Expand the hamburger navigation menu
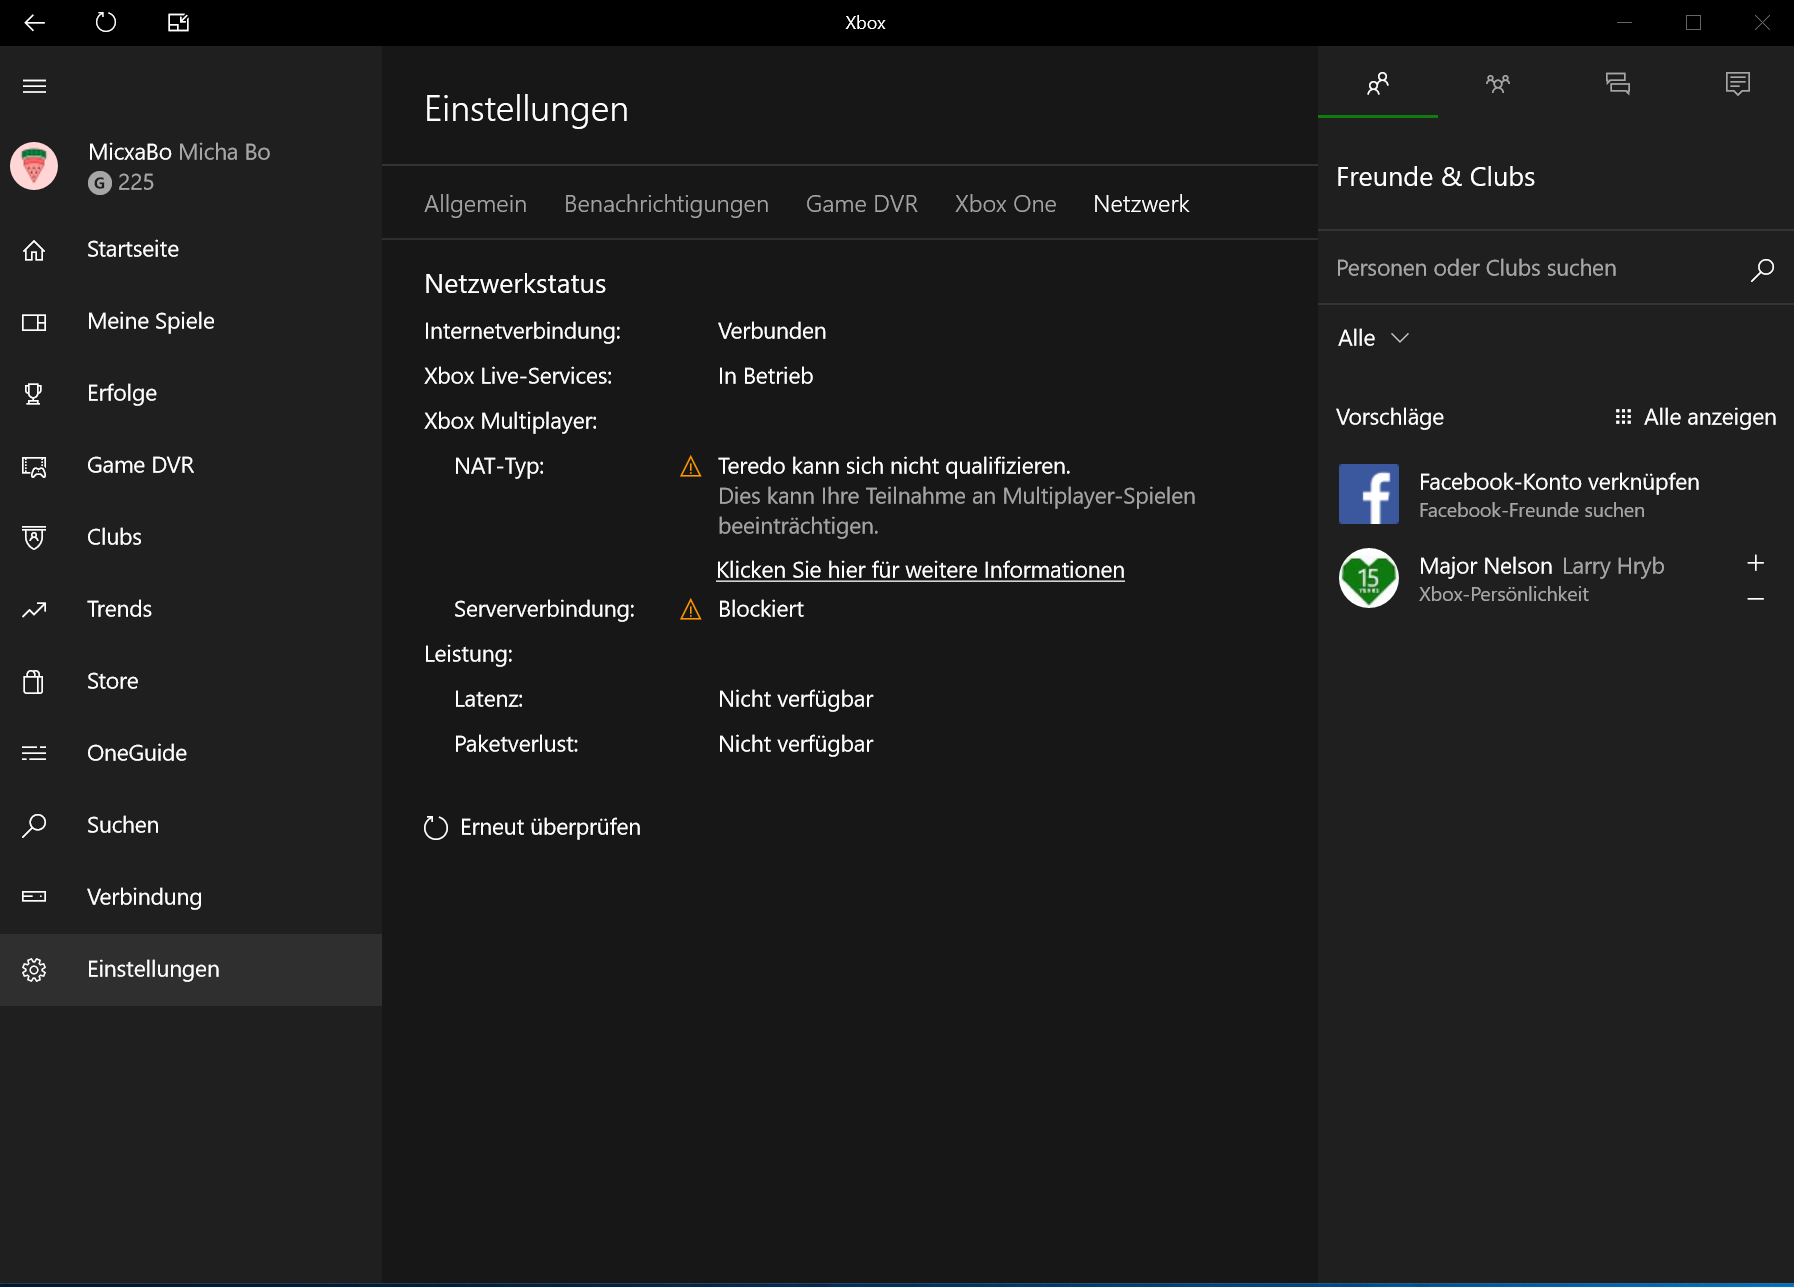The image size is (1794, 1287). point(35,86)
